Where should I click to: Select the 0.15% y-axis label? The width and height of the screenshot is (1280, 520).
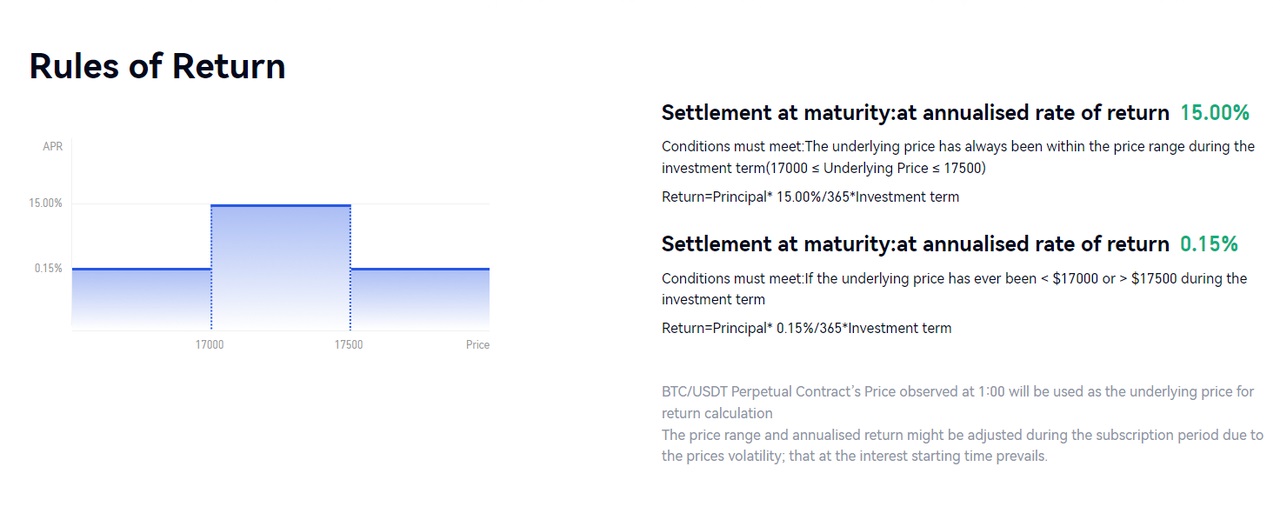tap(48, 268)
